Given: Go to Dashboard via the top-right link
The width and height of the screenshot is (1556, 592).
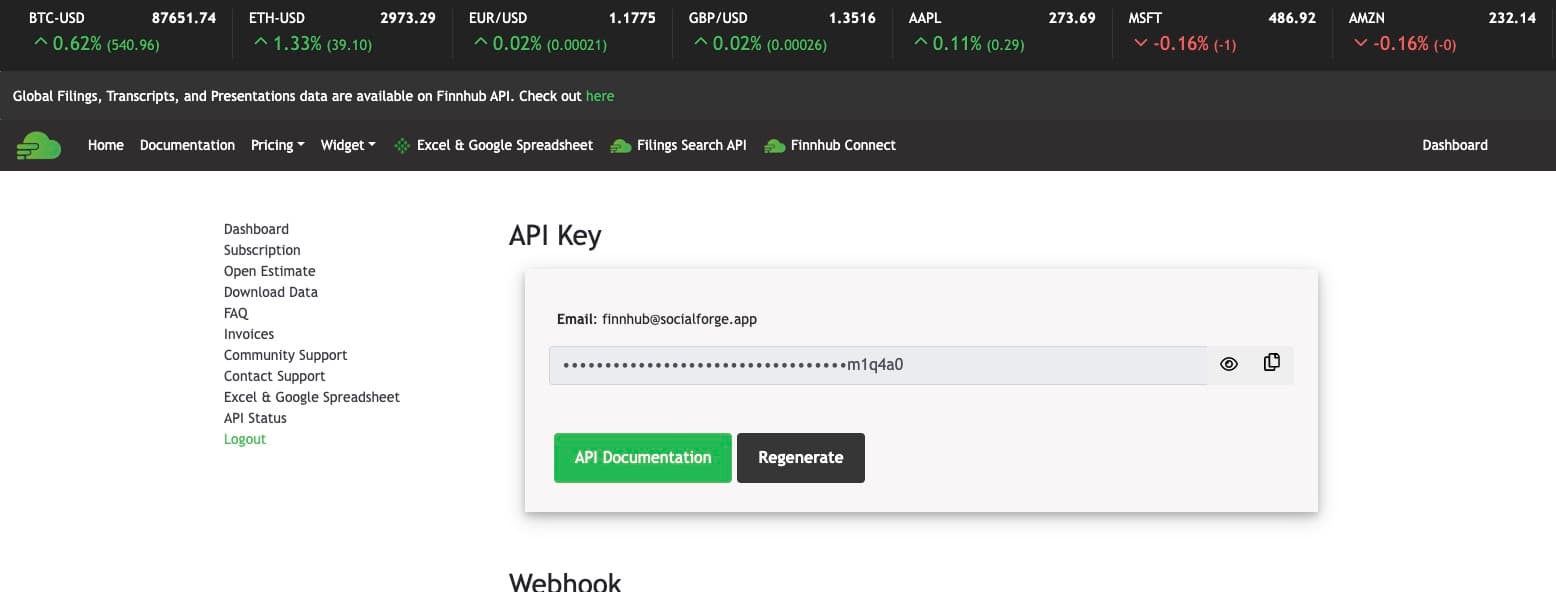Looking at the screenshot, I should 1455,145.
